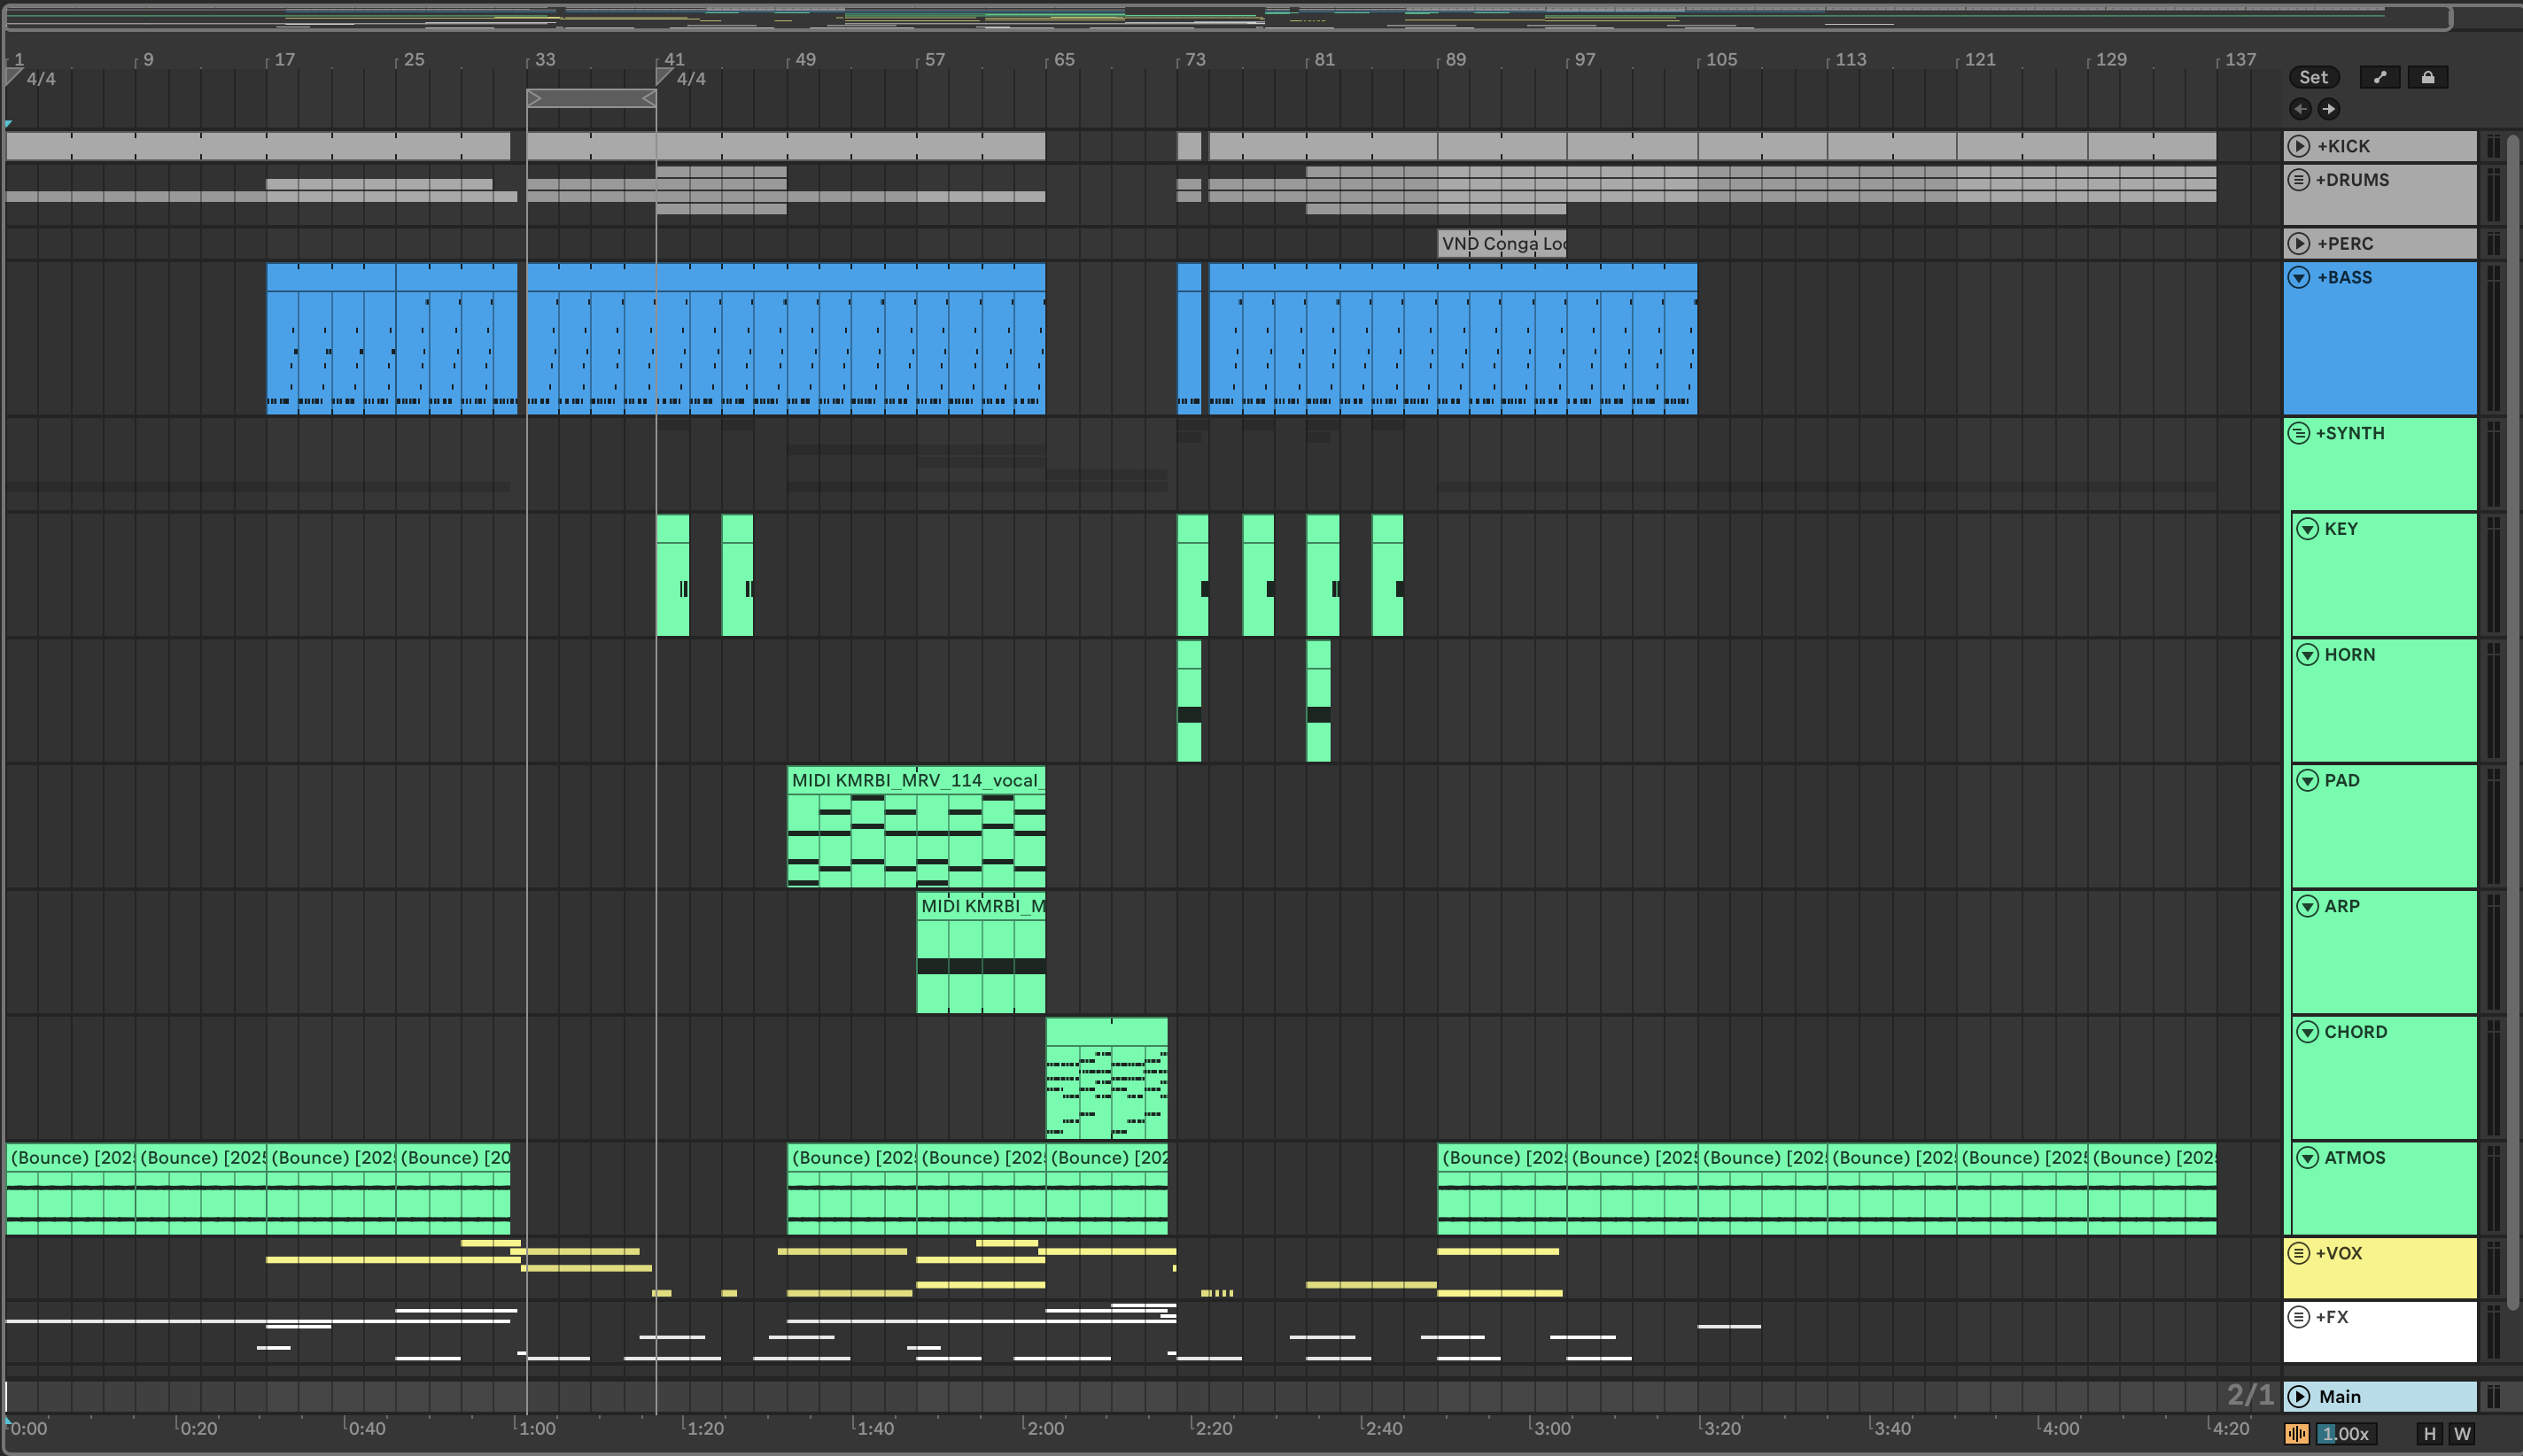Screen dimensions: 2523x1456
Task: Click the 2/1 grid size indicator
Action: [2251, 1395]
